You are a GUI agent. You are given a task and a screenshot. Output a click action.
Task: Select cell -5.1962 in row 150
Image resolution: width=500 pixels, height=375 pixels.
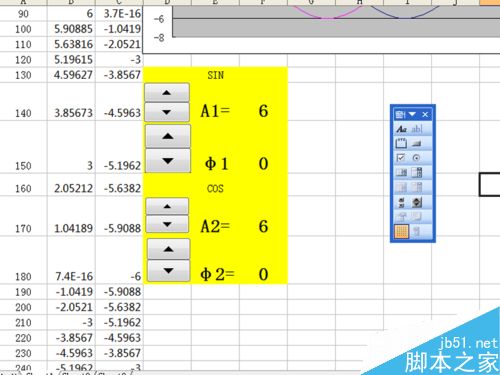pos(119,147)
